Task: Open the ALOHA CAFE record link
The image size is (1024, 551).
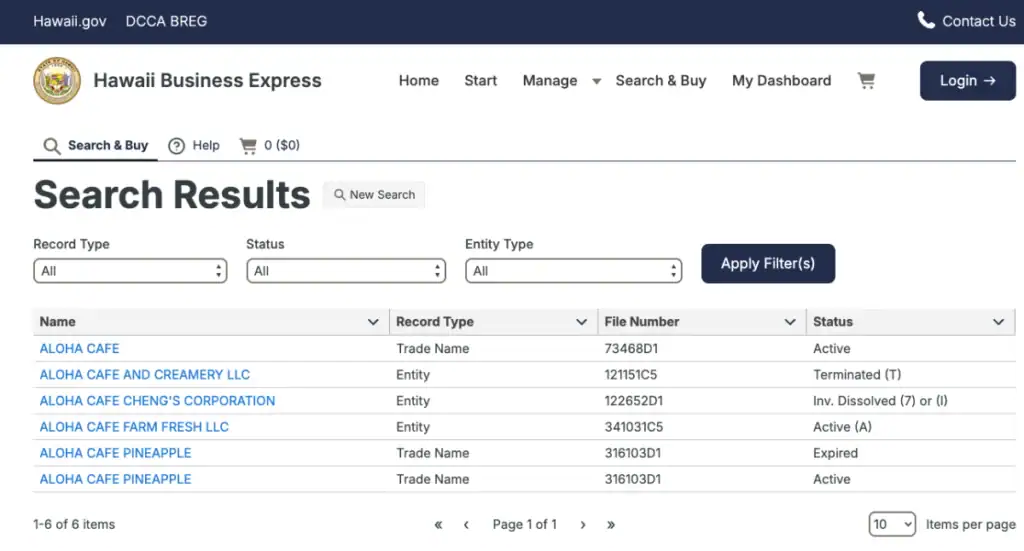Action: (79, 349)
